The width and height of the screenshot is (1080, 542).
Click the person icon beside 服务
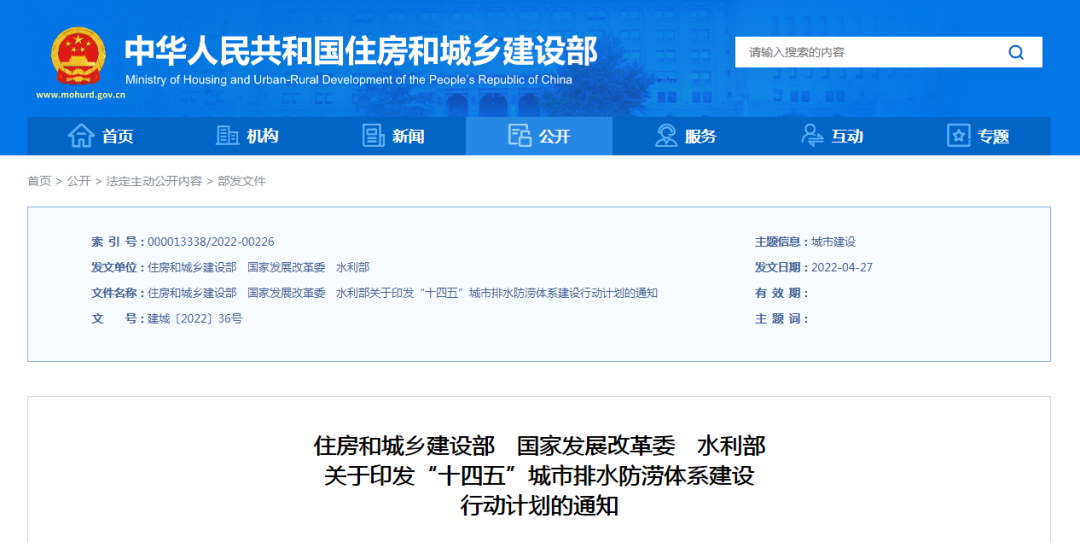pyautogui.click(x=666, y=136)
